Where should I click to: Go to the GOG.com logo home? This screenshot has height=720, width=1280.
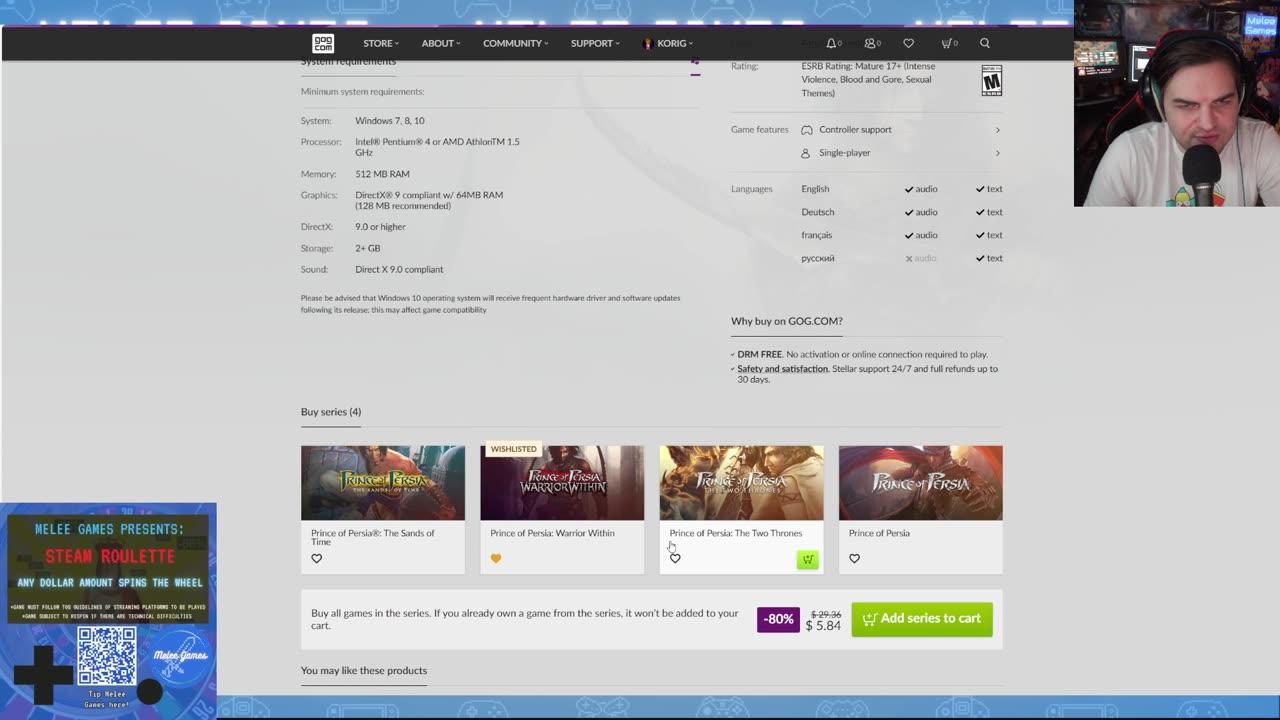coord(323,43)
